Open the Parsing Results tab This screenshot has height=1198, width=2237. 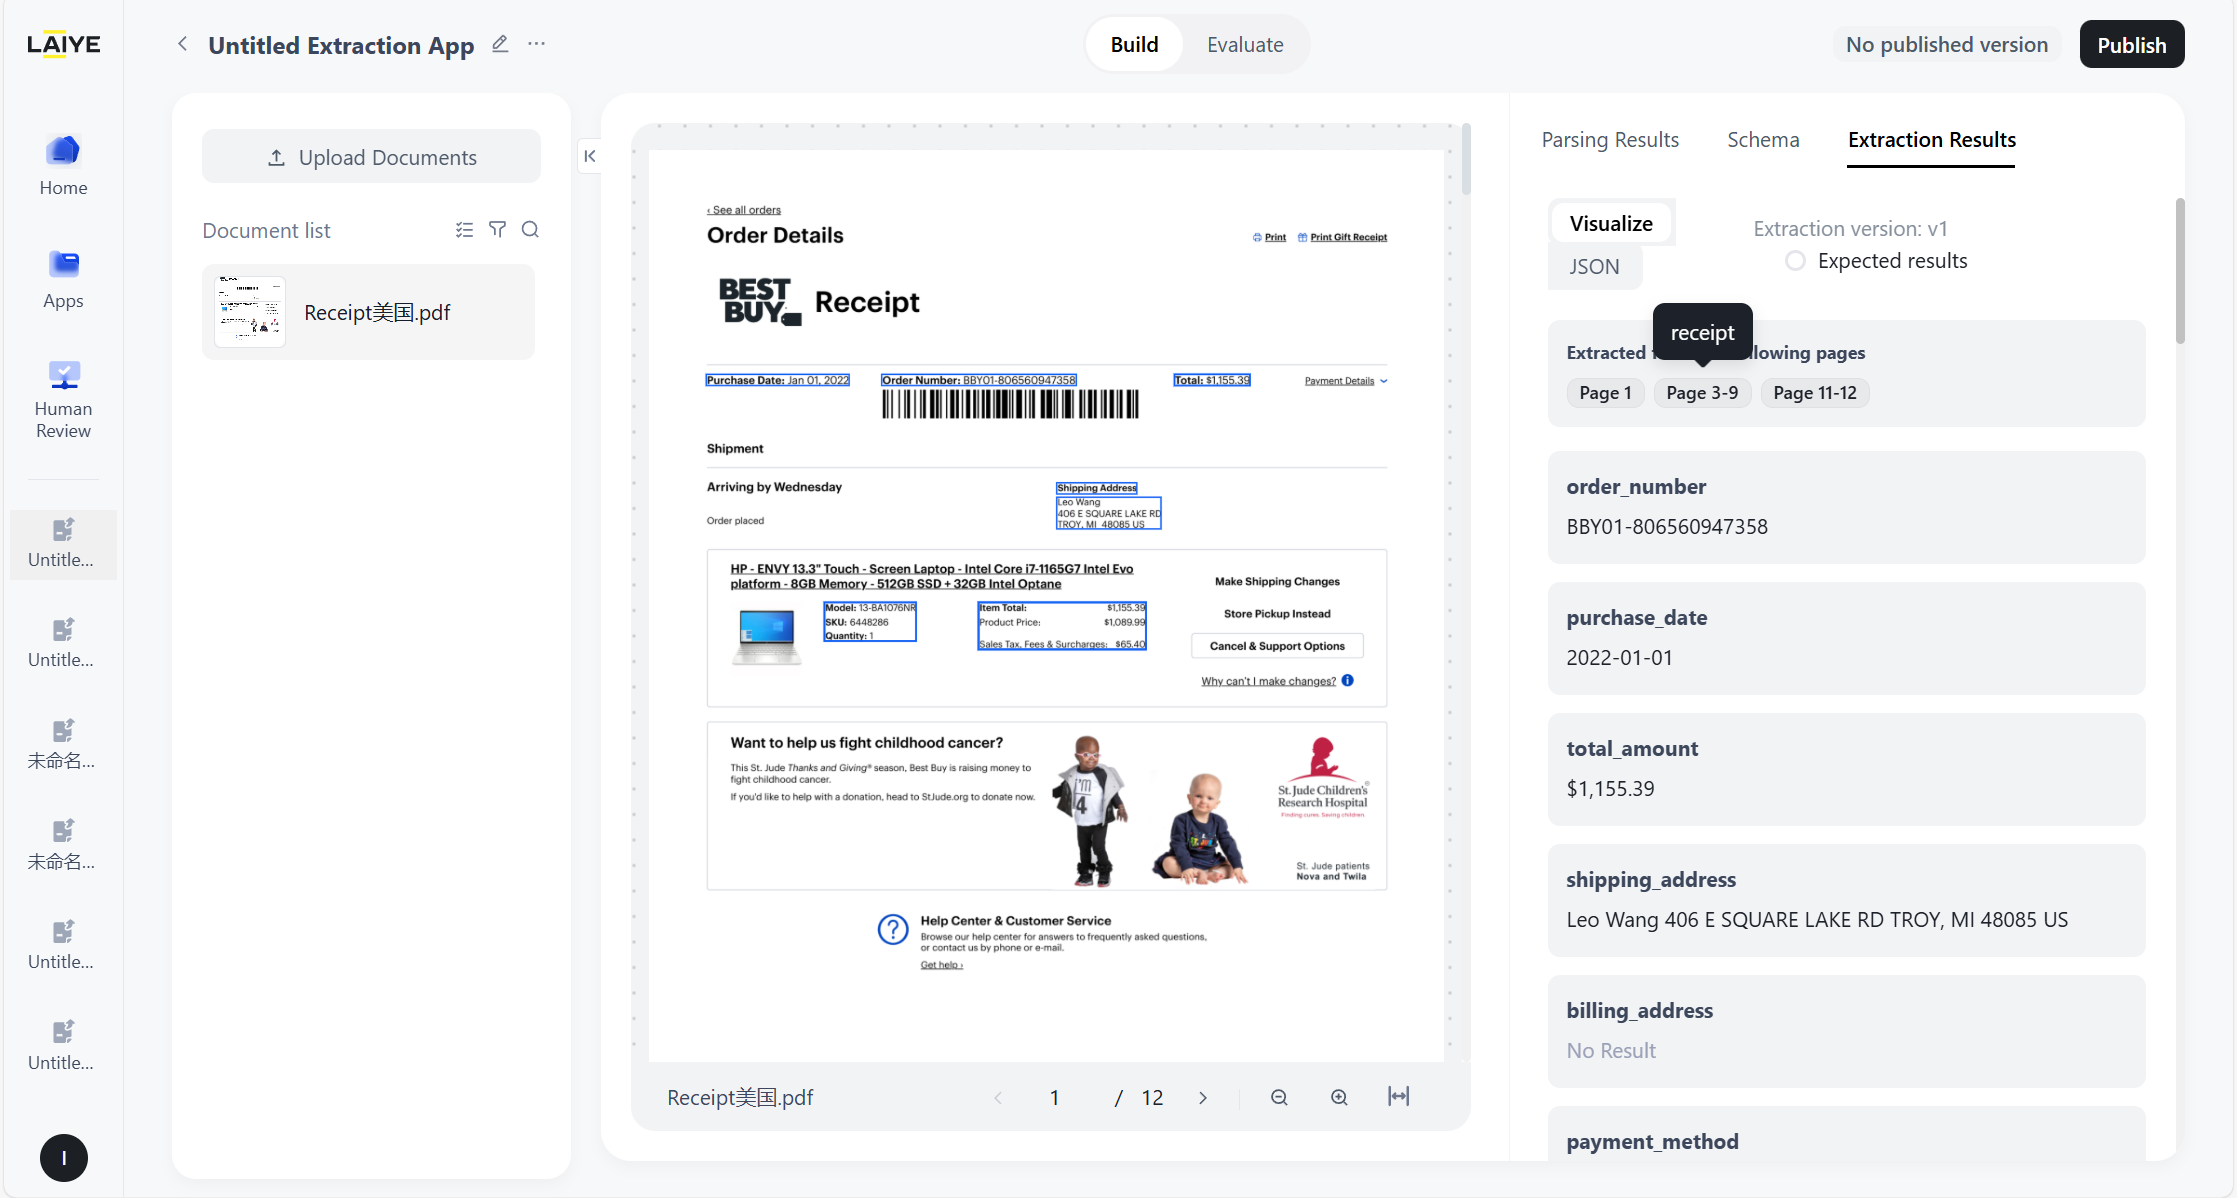[1610, 140]
